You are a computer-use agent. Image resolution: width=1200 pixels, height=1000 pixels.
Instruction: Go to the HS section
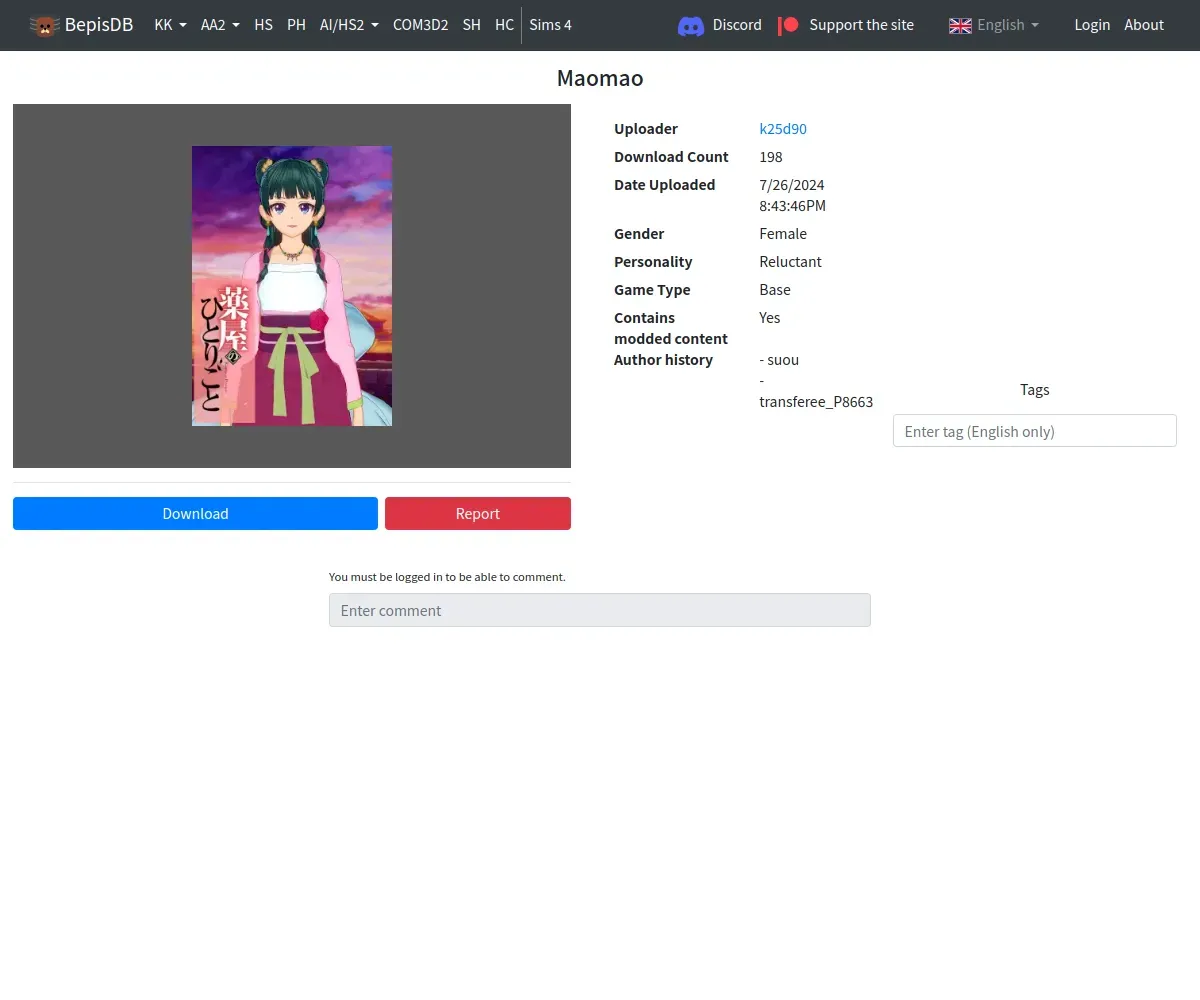pos(263,25)
